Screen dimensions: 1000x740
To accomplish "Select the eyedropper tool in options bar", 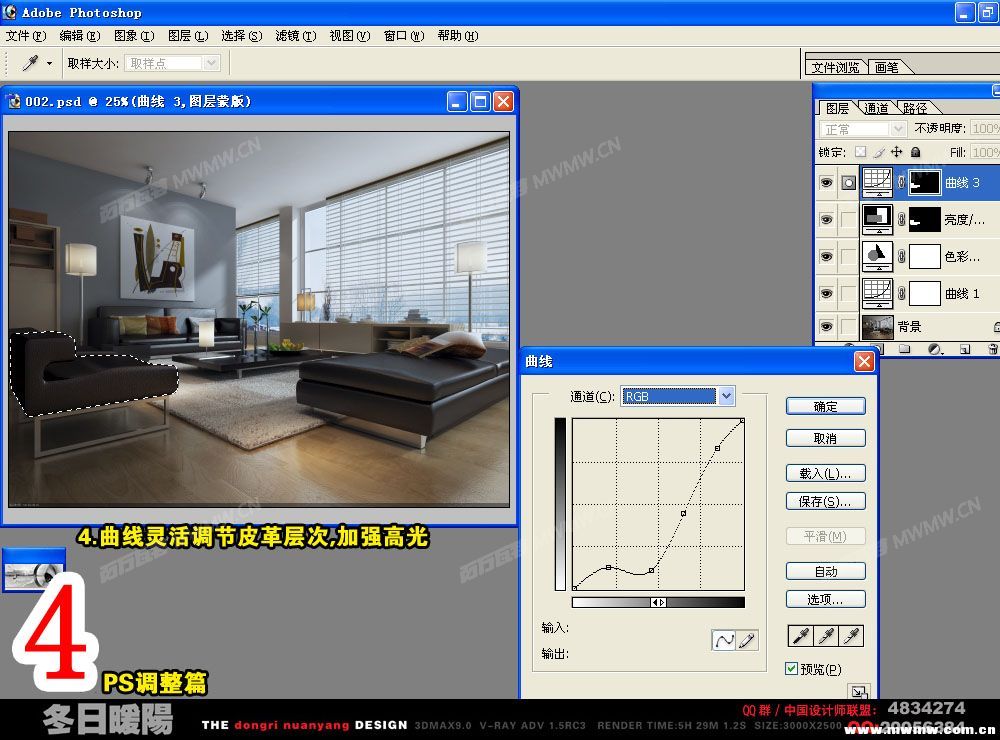I will tap(30, 63).
